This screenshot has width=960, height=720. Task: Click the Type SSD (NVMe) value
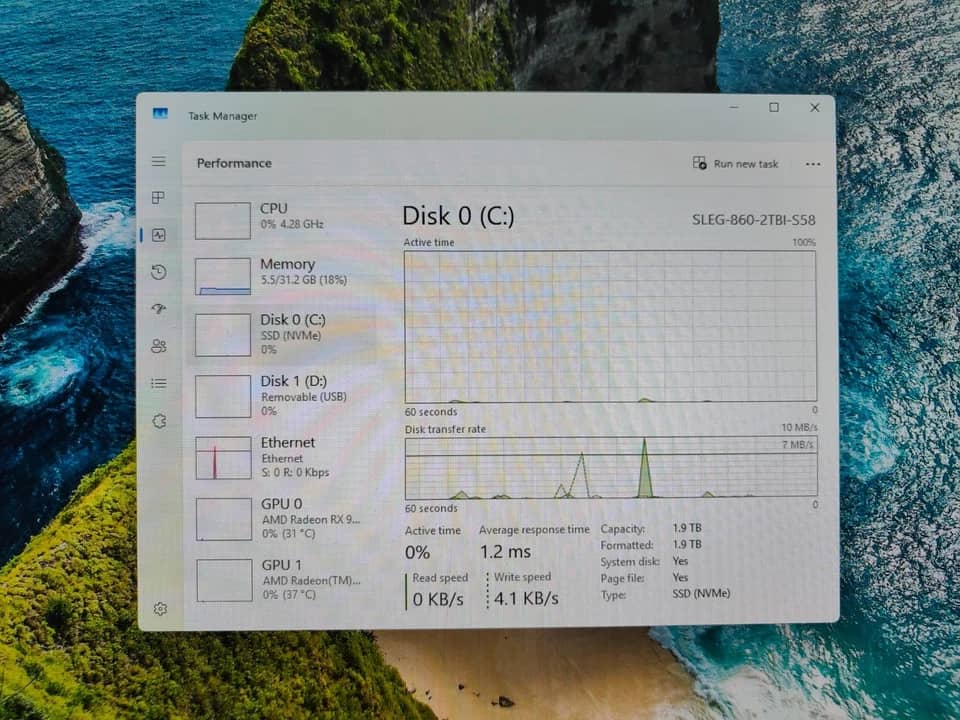pyautogui.click(x=701, y=593)
